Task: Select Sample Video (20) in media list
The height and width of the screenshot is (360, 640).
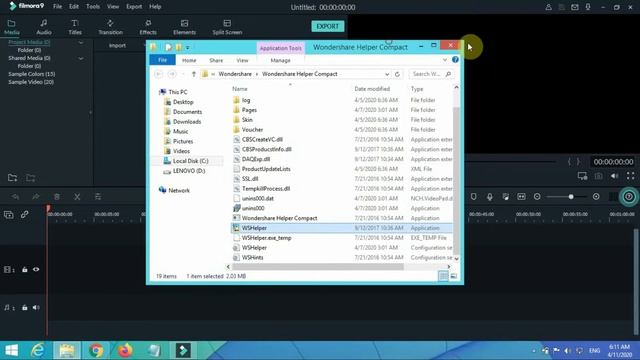Action: tap(31, 82)
